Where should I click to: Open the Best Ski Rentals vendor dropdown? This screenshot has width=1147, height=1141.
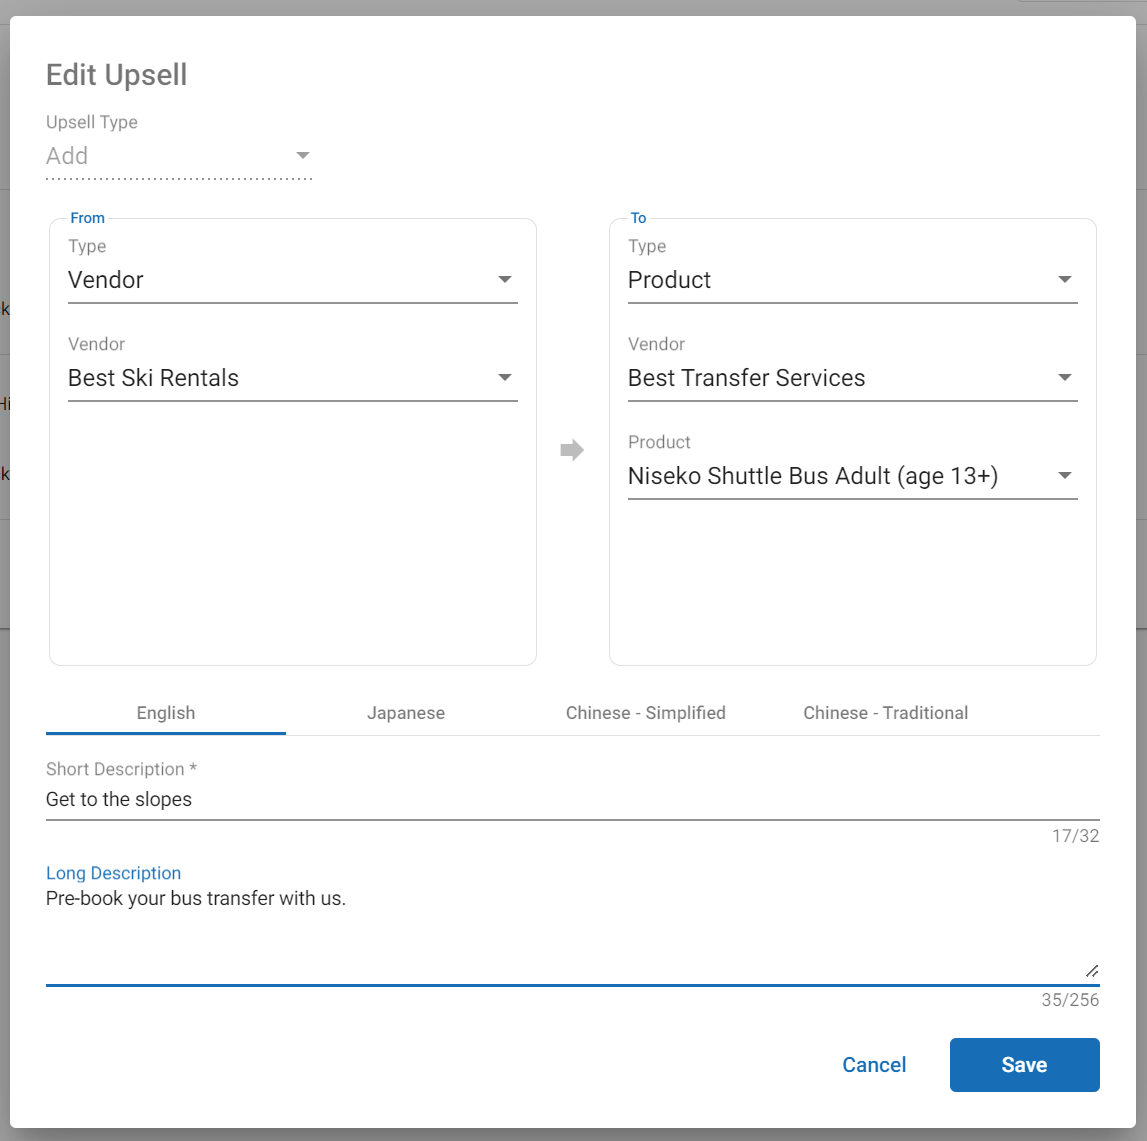(292, 378)
